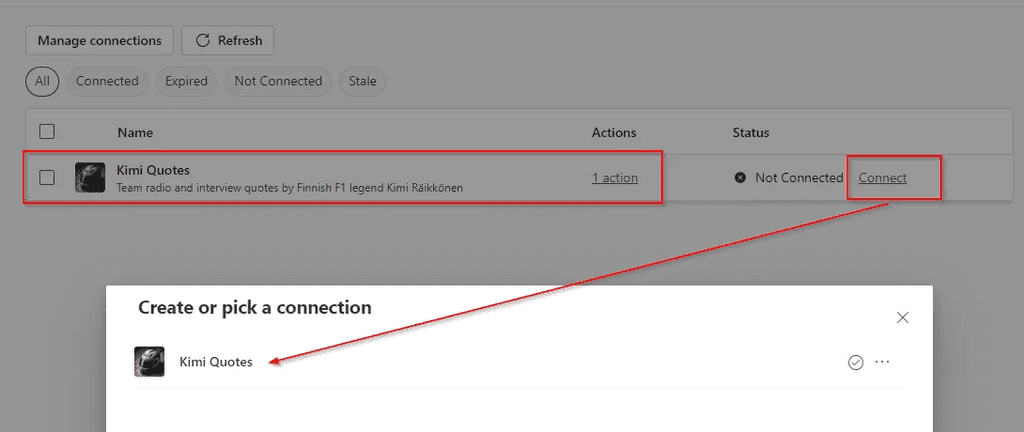
Task: Click the checkmark circle icon in dialog
Action: tap(856, 362)
